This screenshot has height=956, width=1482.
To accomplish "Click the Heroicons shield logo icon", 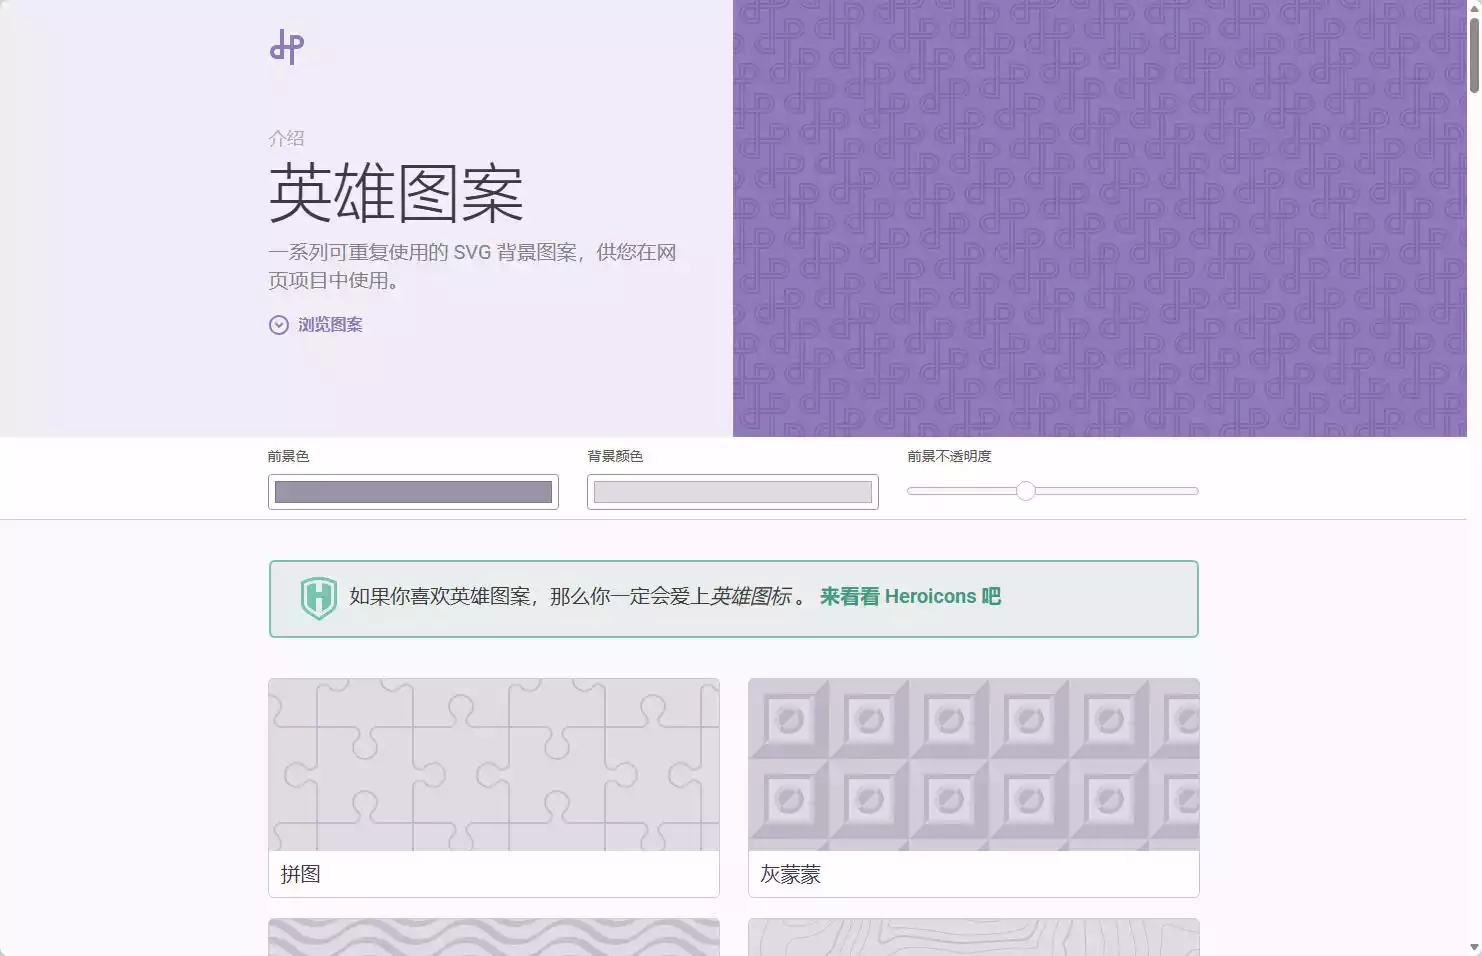I will (x=319, y=598).
